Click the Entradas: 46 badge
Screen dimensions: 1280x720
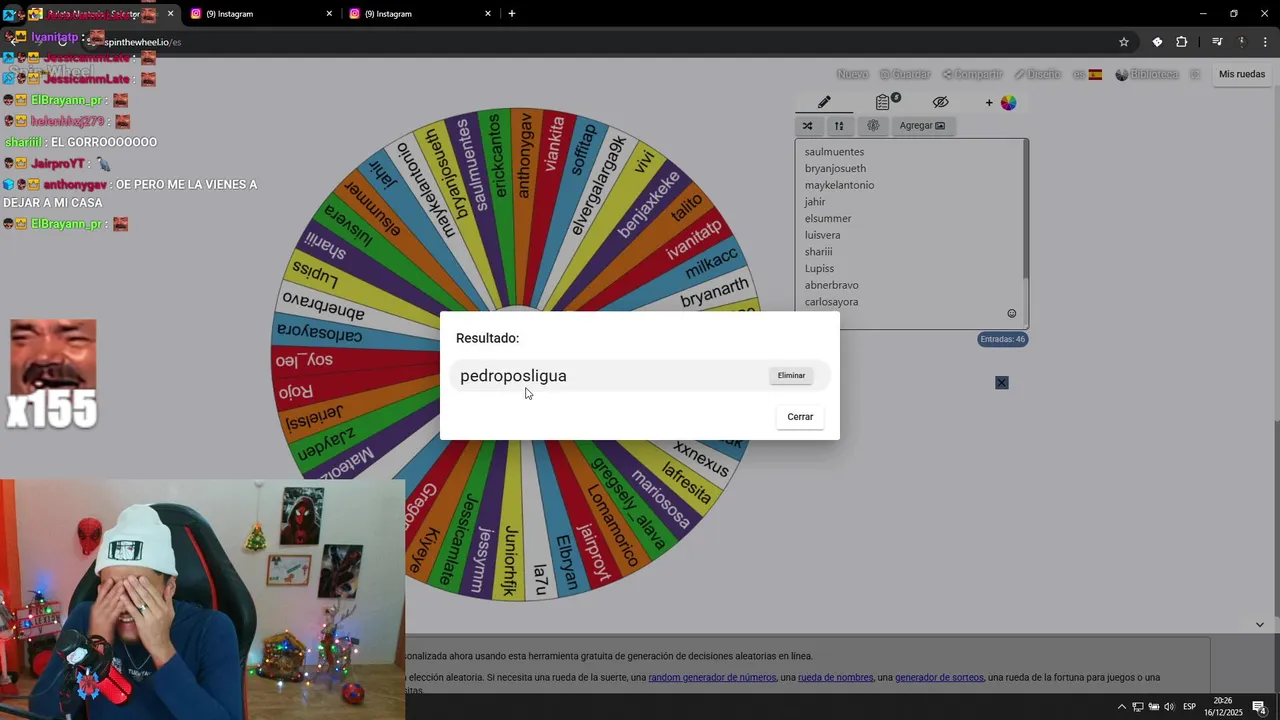pos(1002,340)
